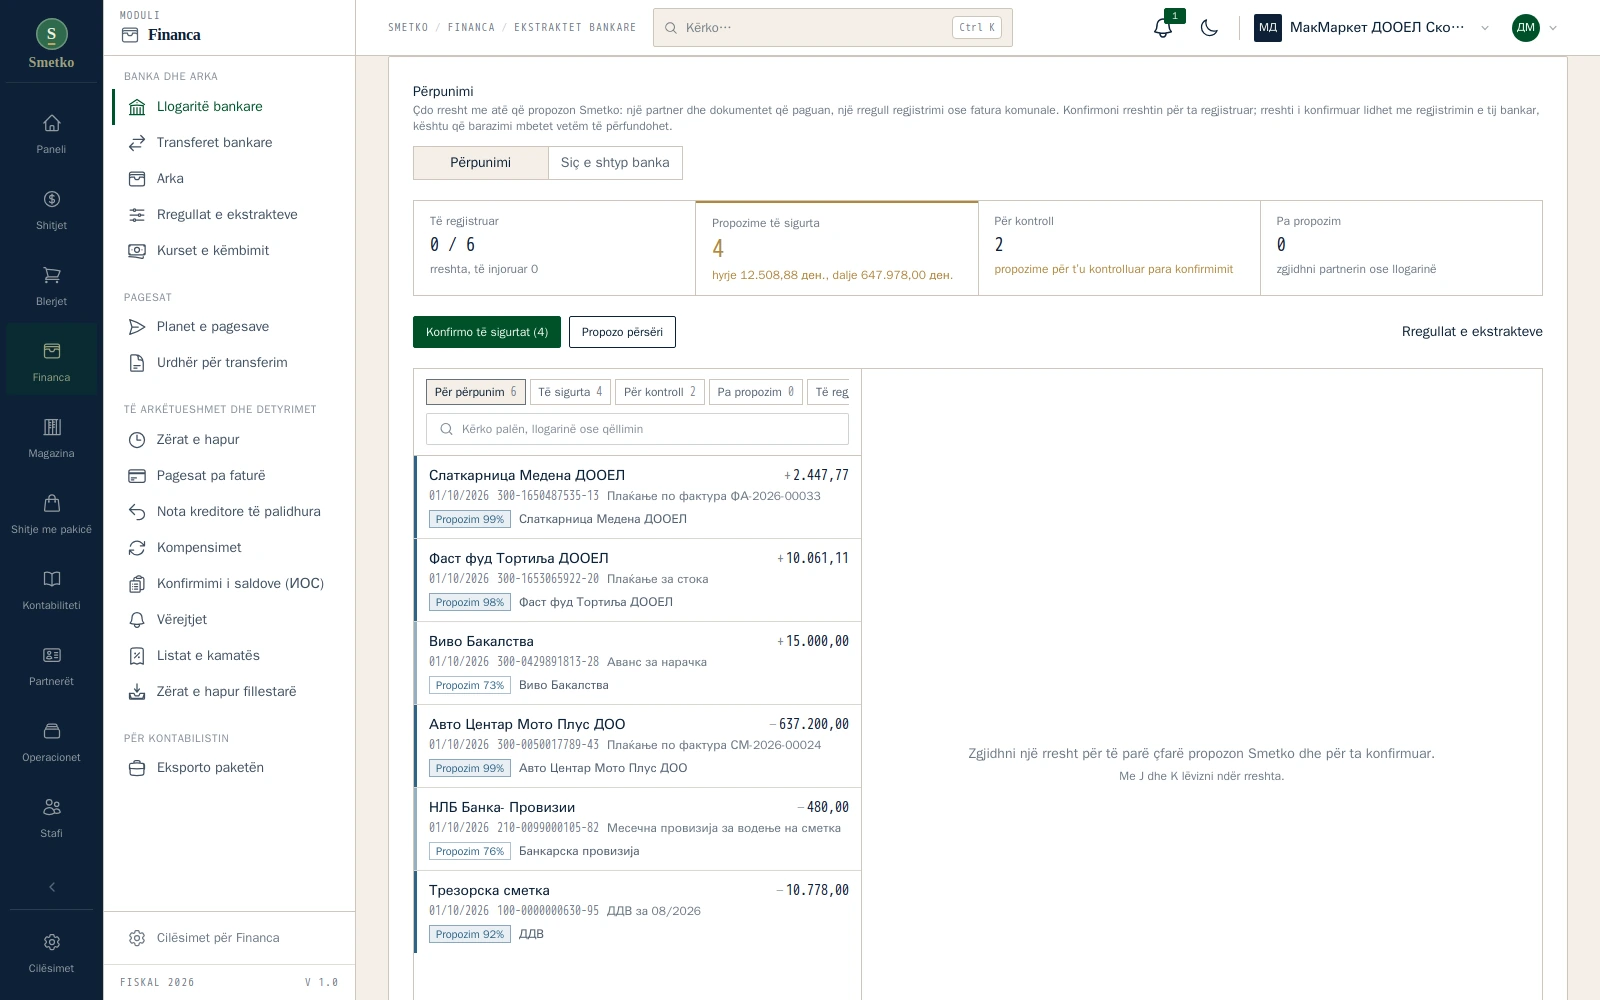Filter list by Për kontroll tab

(x=659, y=392)
